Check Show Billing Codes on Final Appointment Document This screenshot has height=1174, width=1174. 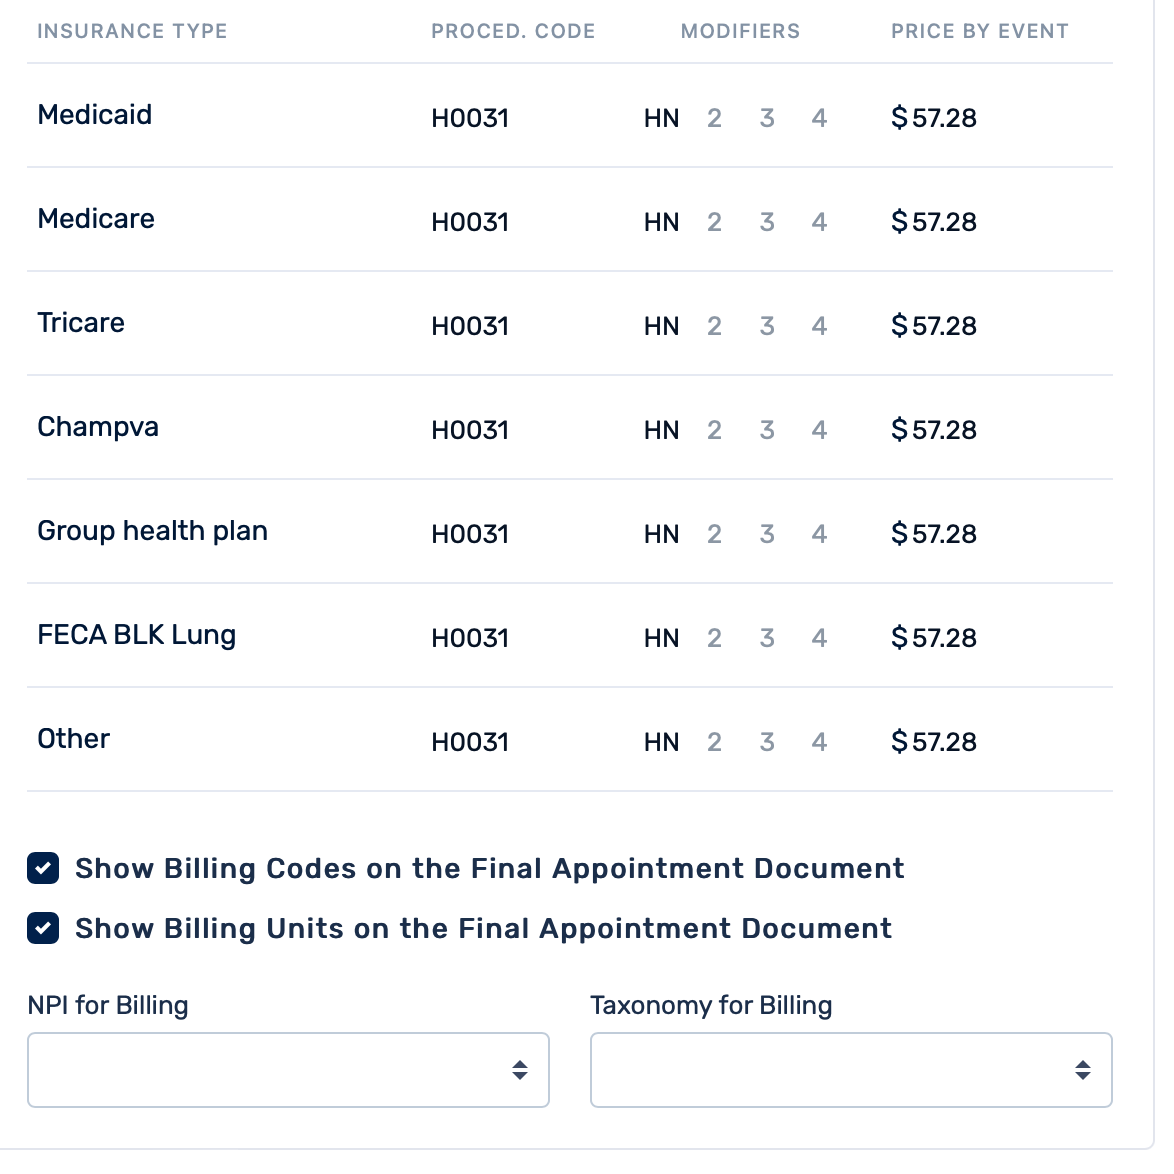(43, 868)
